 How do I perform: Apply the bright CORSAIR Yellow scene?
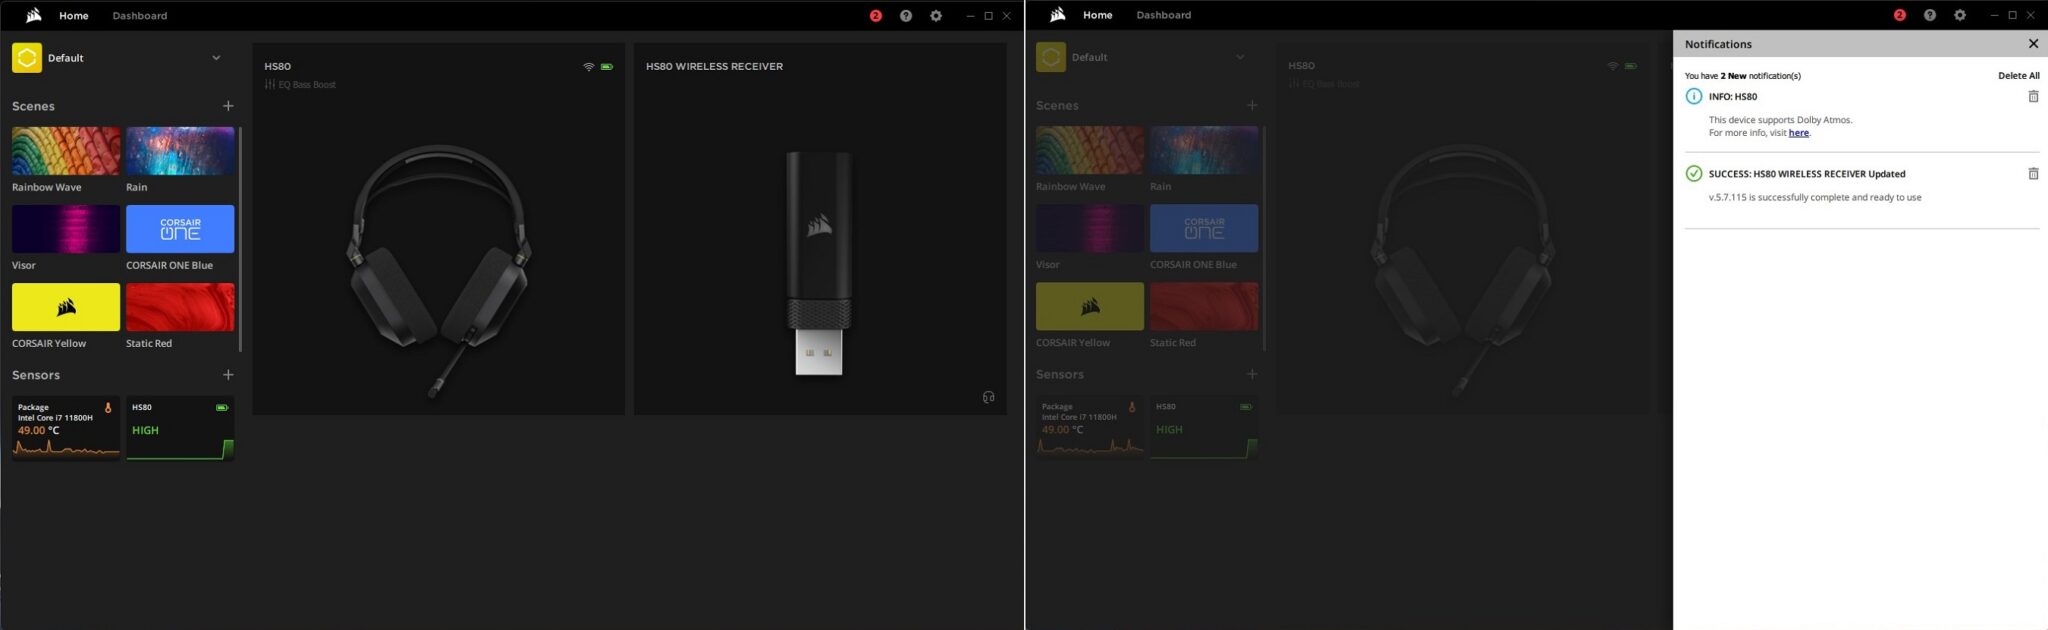(x=66, y=307)
